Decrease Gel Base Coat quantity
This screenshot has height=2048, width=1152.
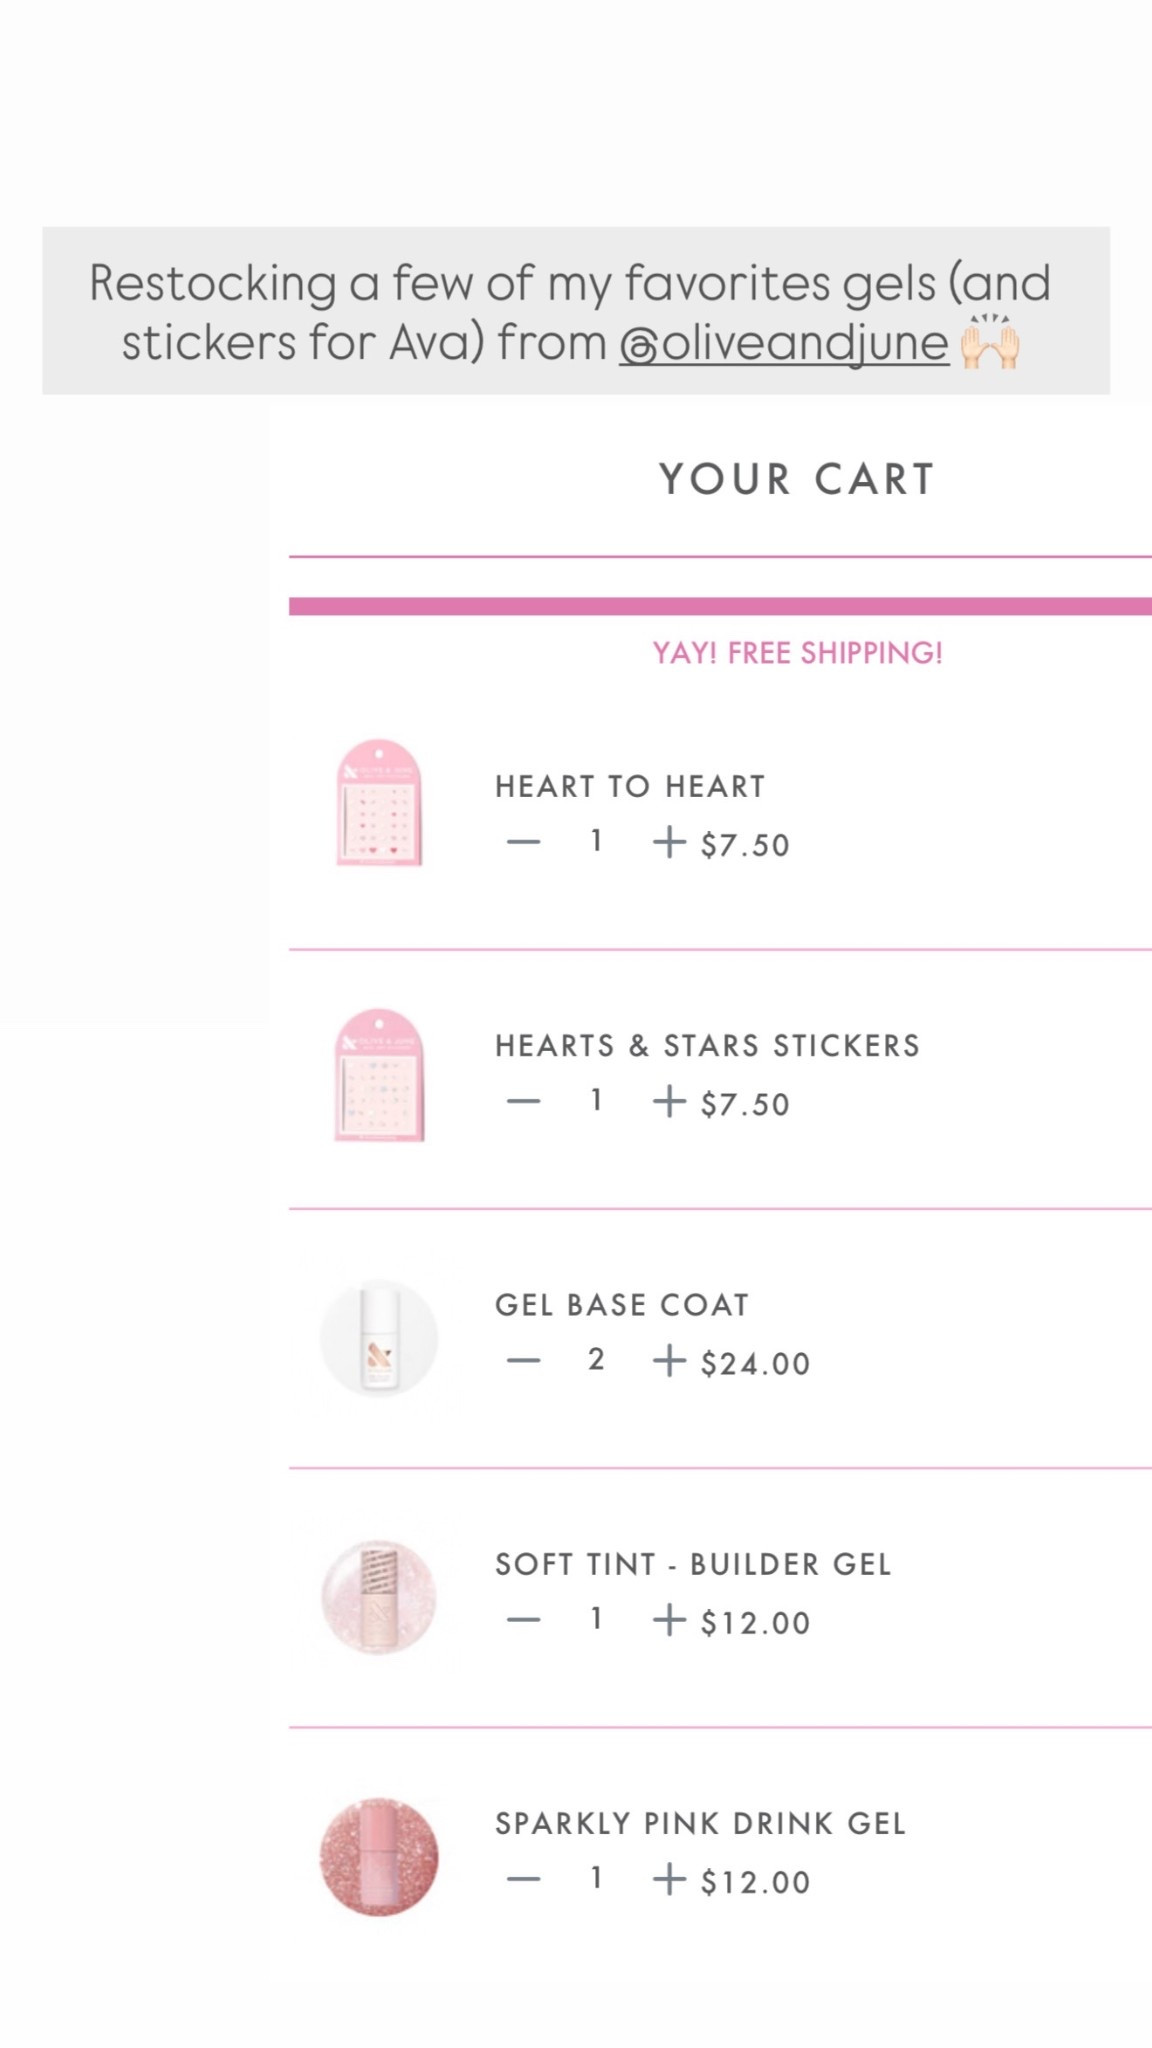point(521,1360)
